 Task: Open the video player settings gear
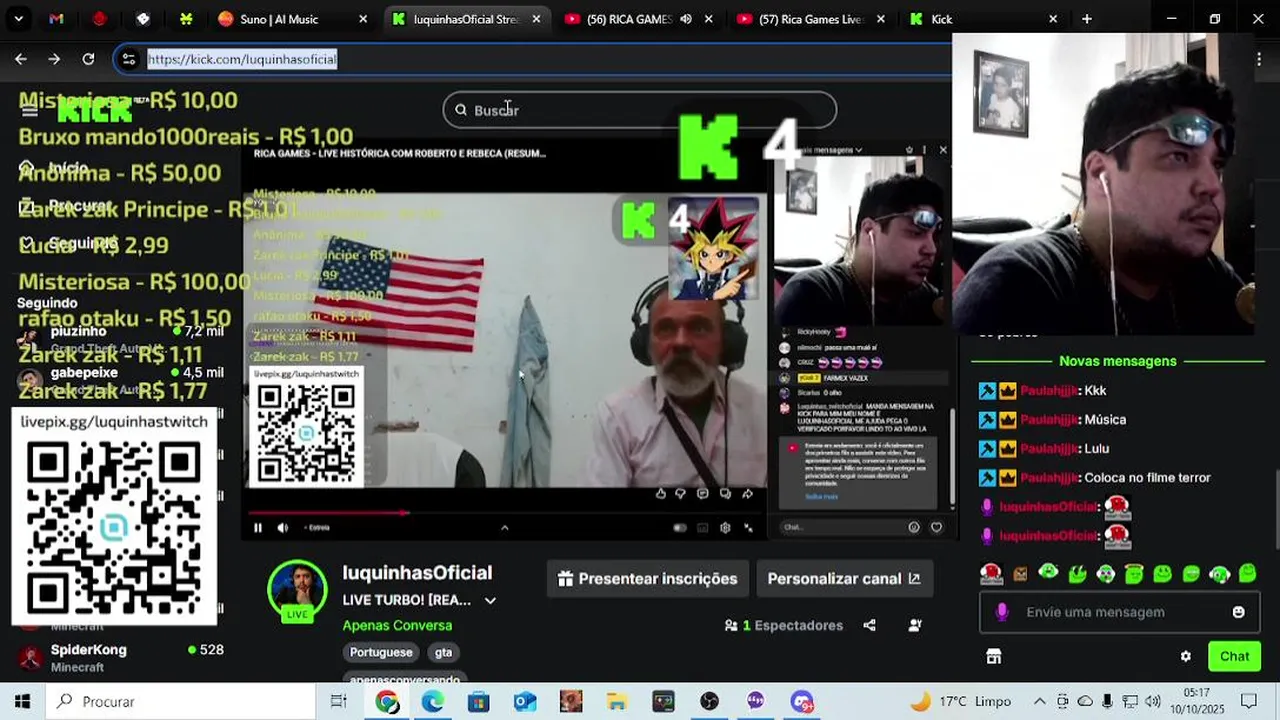click(x=725, y=528)
